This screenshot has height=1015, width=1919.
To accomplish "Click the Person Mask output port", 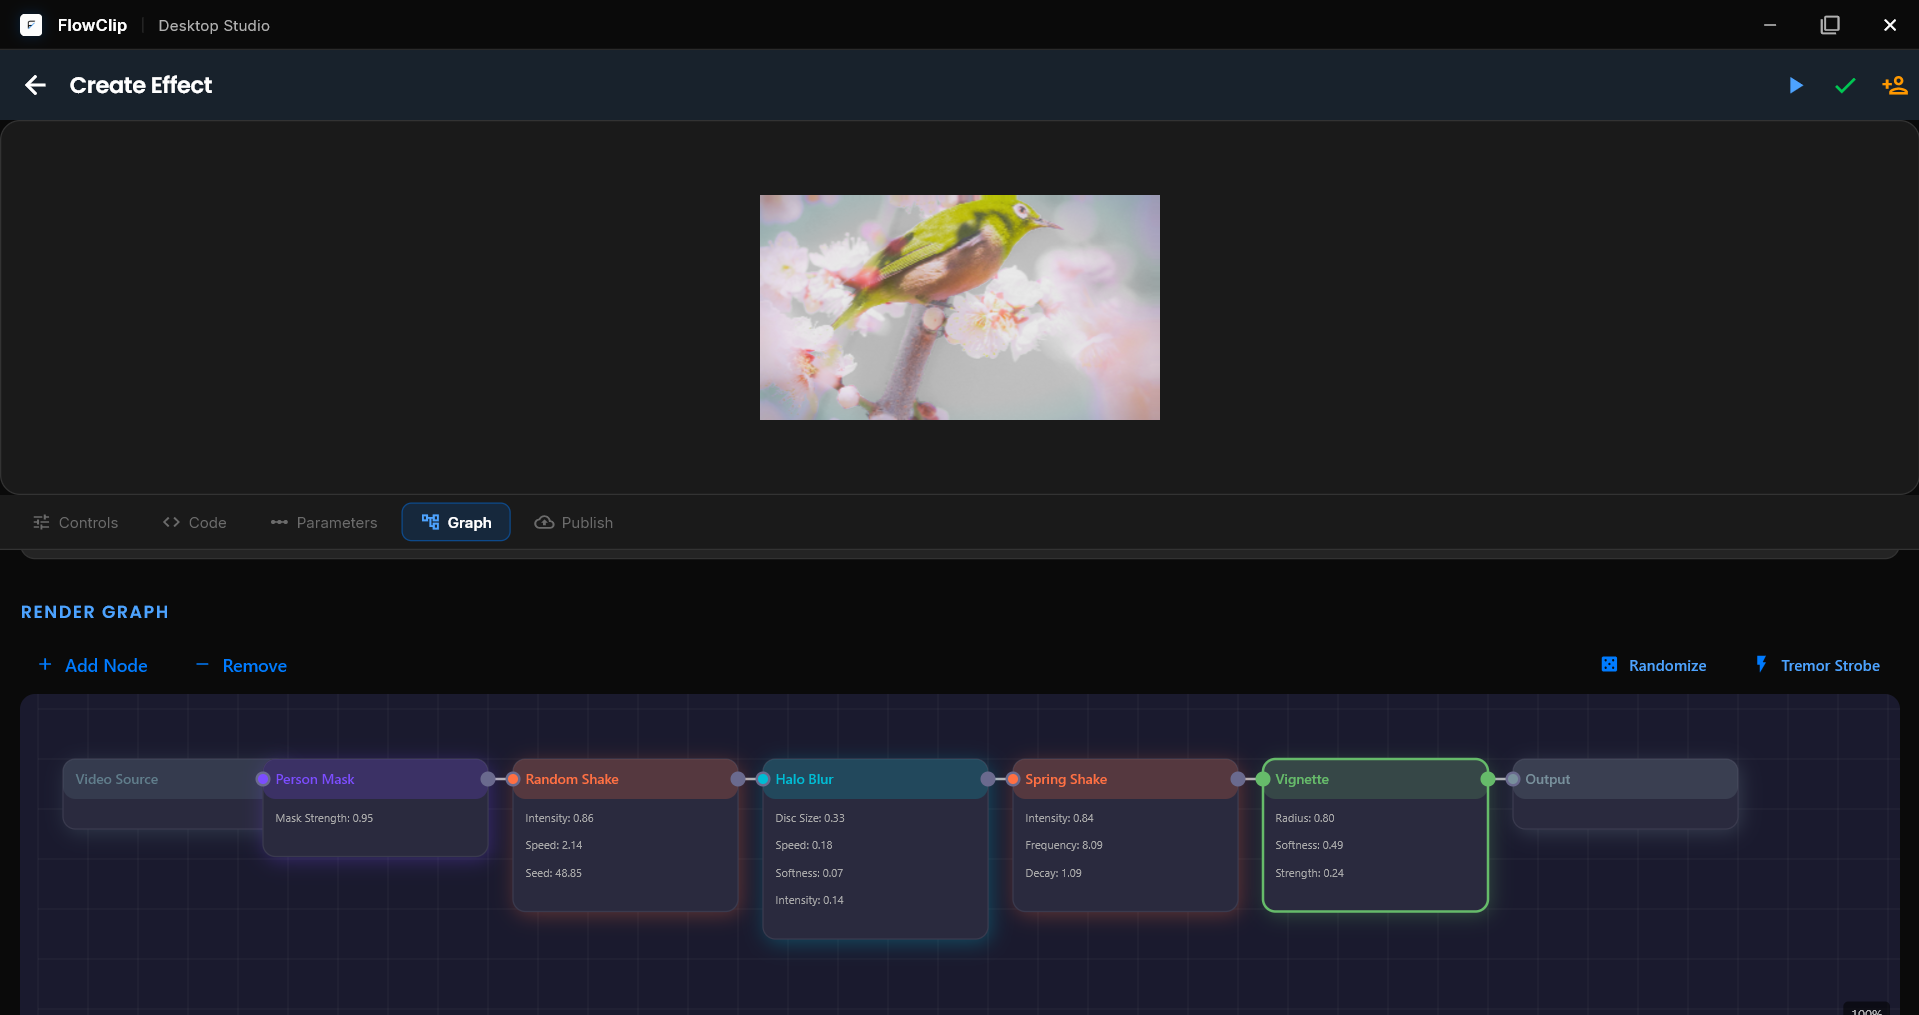I will tap(488, 779).
